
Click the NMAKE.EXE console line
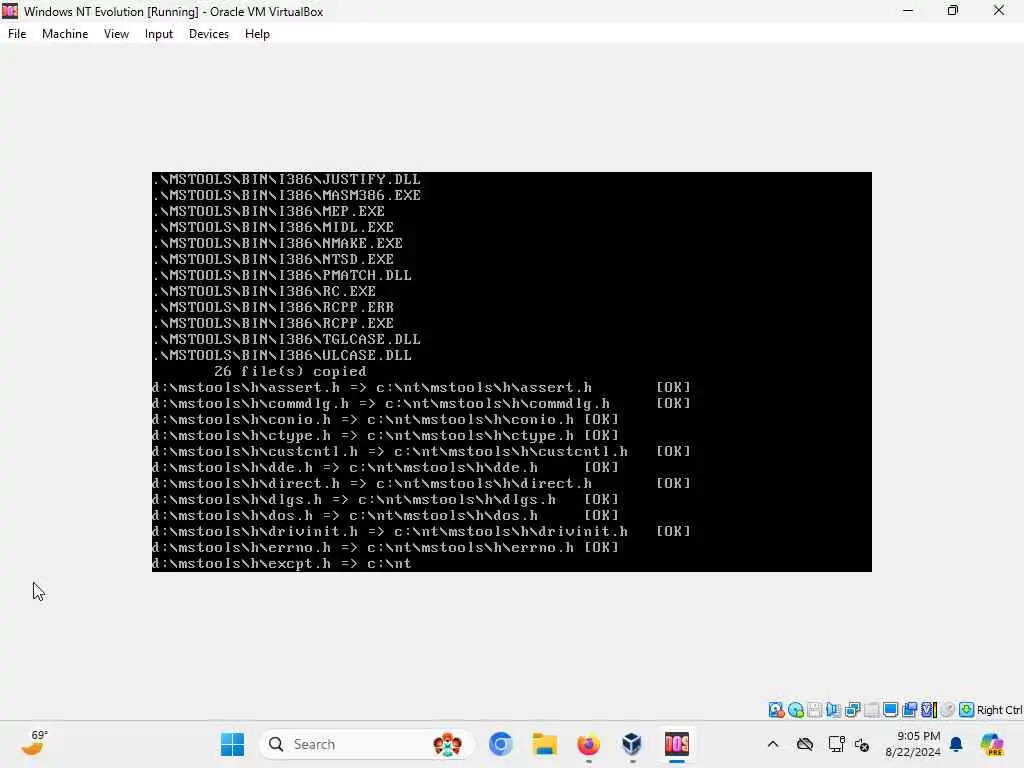(x=278, y=243)
